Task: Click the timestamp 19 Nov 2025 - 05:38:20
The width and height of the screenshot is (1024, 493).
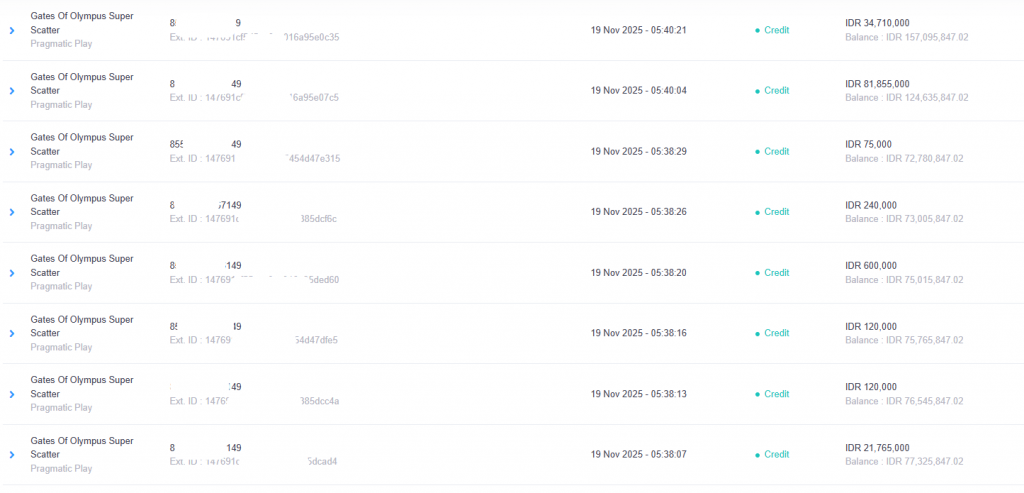Action: [638, 273]
